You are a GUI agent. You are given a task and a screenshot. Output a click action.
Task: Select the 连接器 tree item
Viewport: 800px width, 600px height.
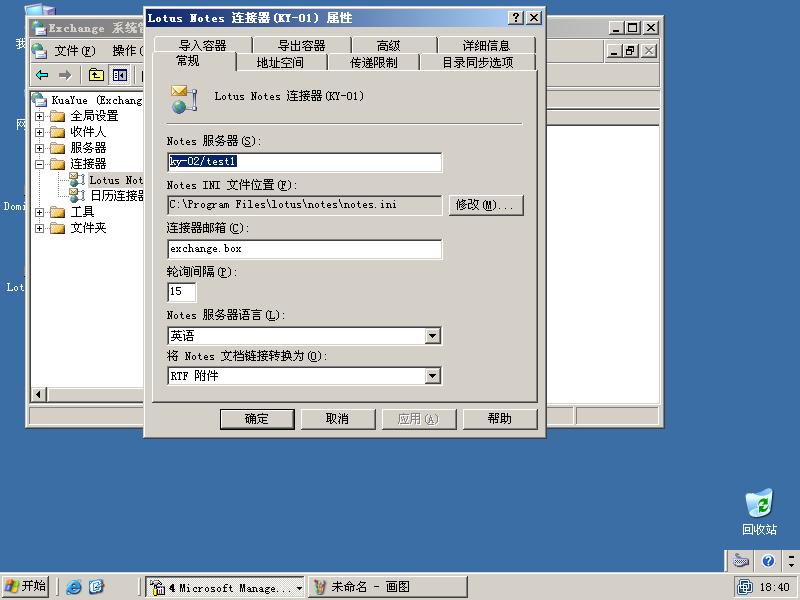pyautogui.click(x=88, y=164)
